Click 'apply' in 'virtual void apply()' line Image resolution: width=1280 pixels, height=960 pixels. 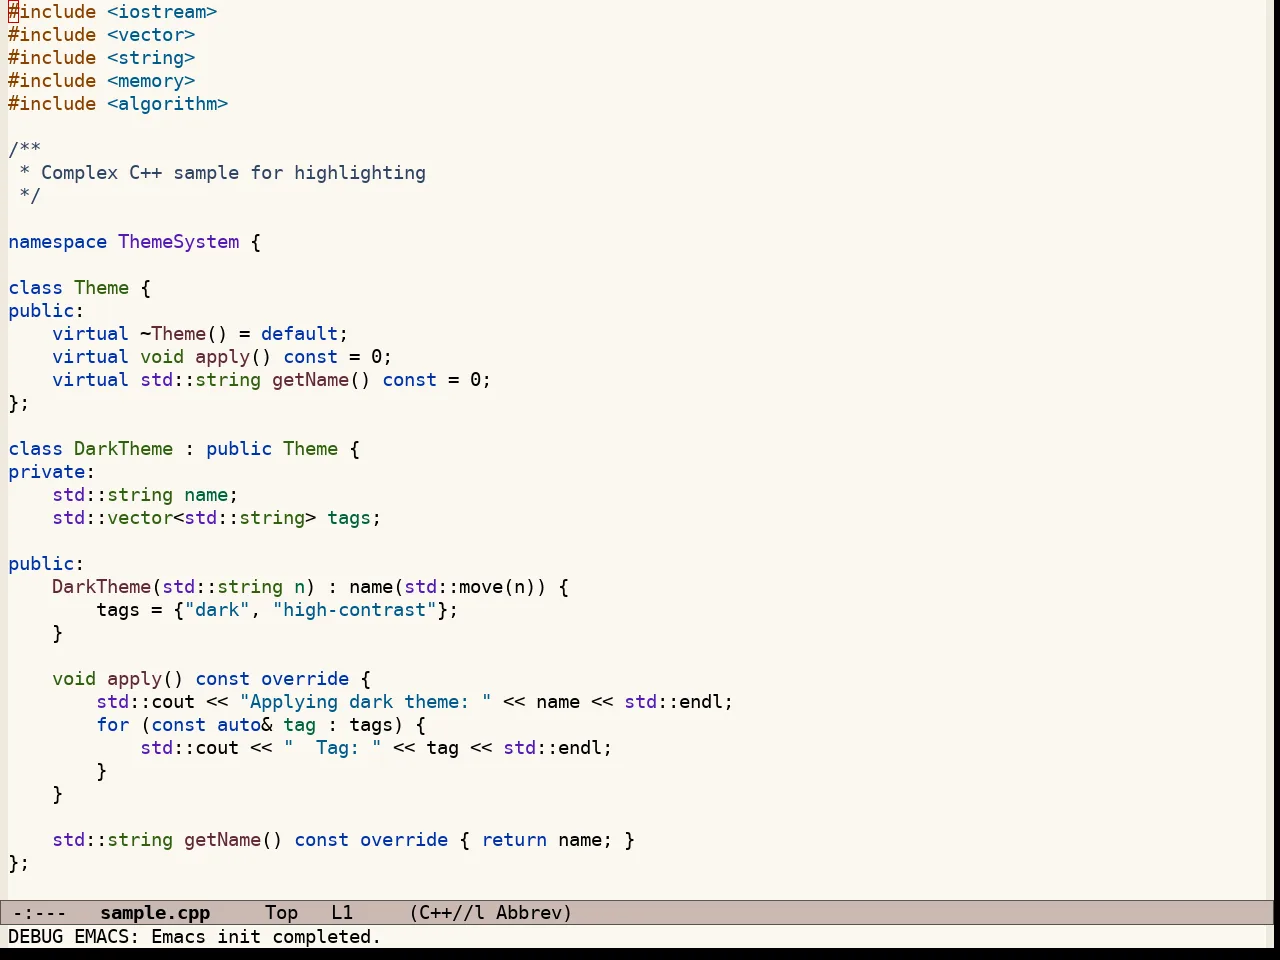click(x=222, y=357)
